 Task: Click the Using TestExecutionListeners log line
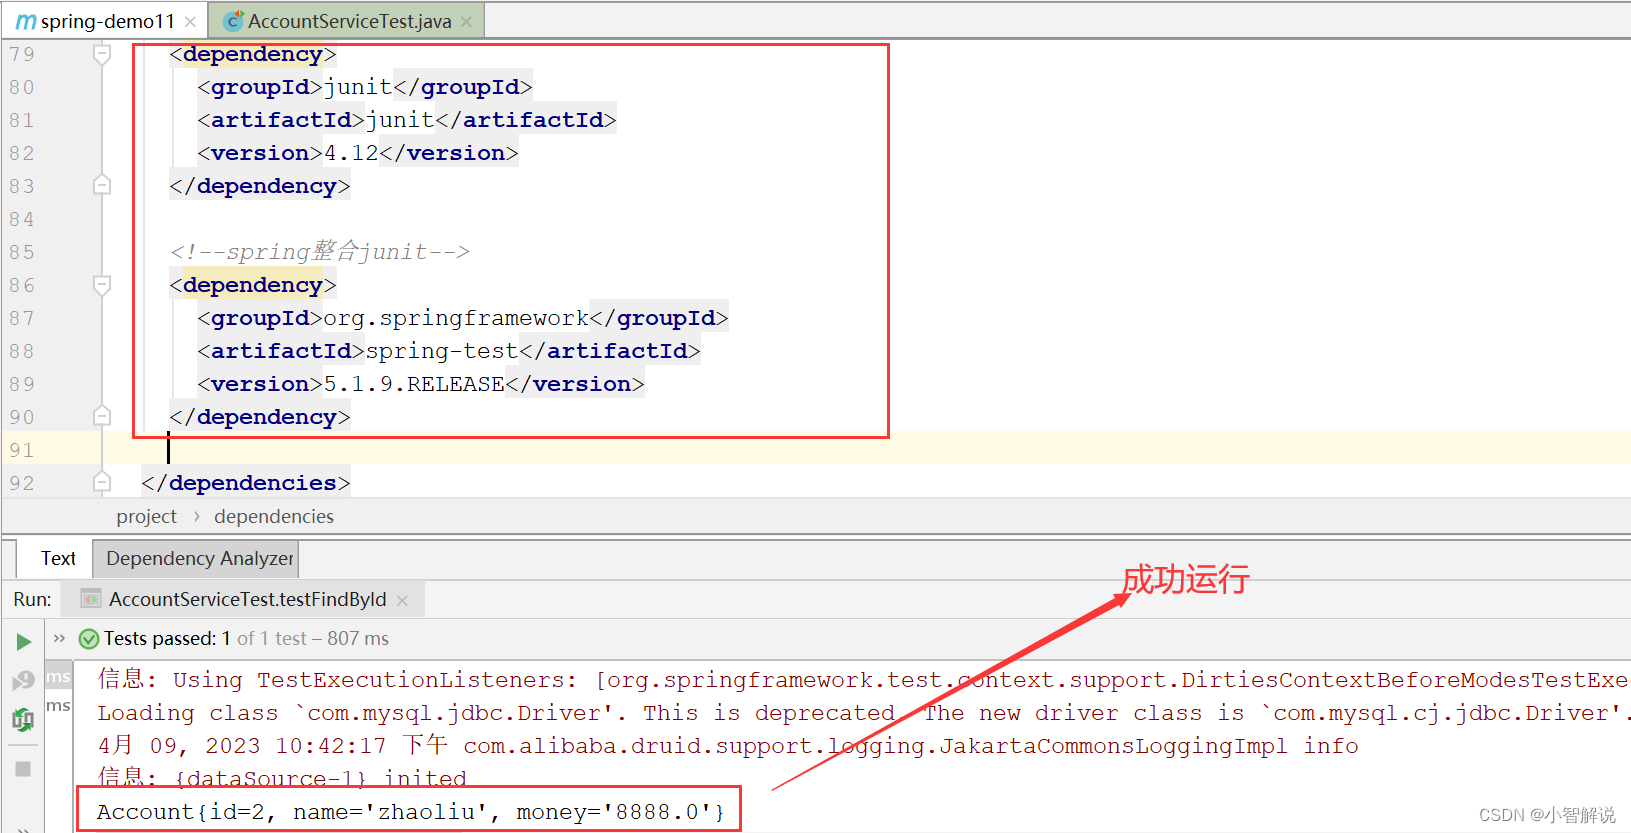pos(863,680)
